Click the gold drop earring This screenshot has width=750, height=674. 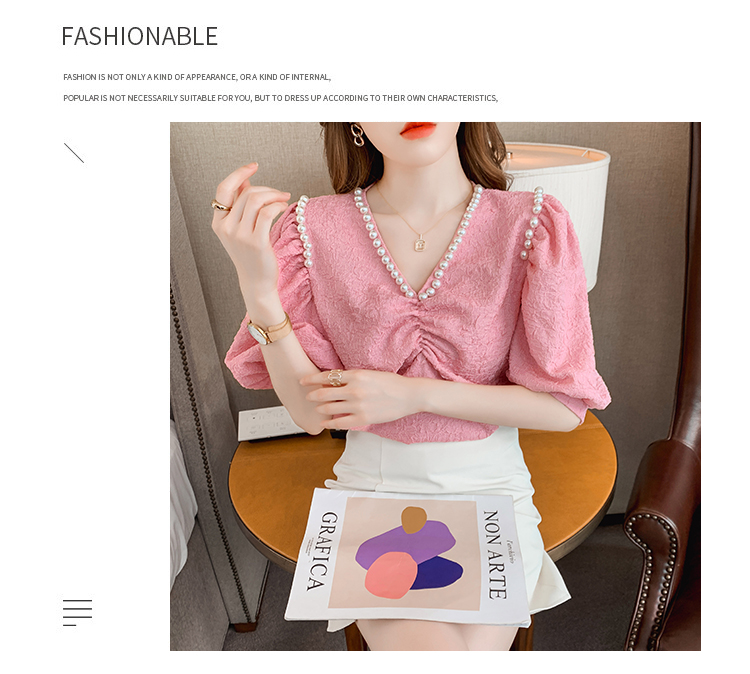(356, 134)
